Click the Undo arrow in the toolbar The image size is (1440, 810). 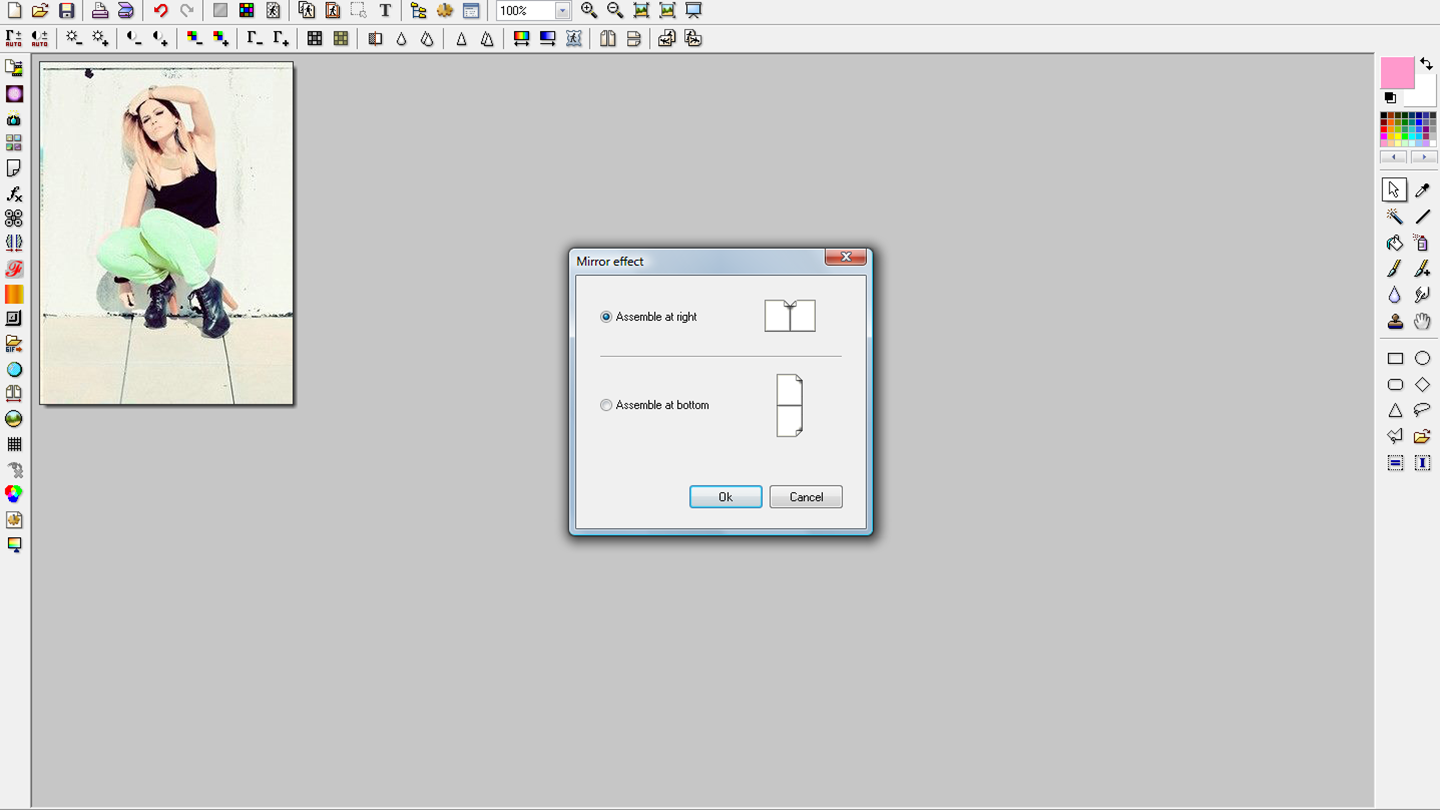tap(160, 11)
